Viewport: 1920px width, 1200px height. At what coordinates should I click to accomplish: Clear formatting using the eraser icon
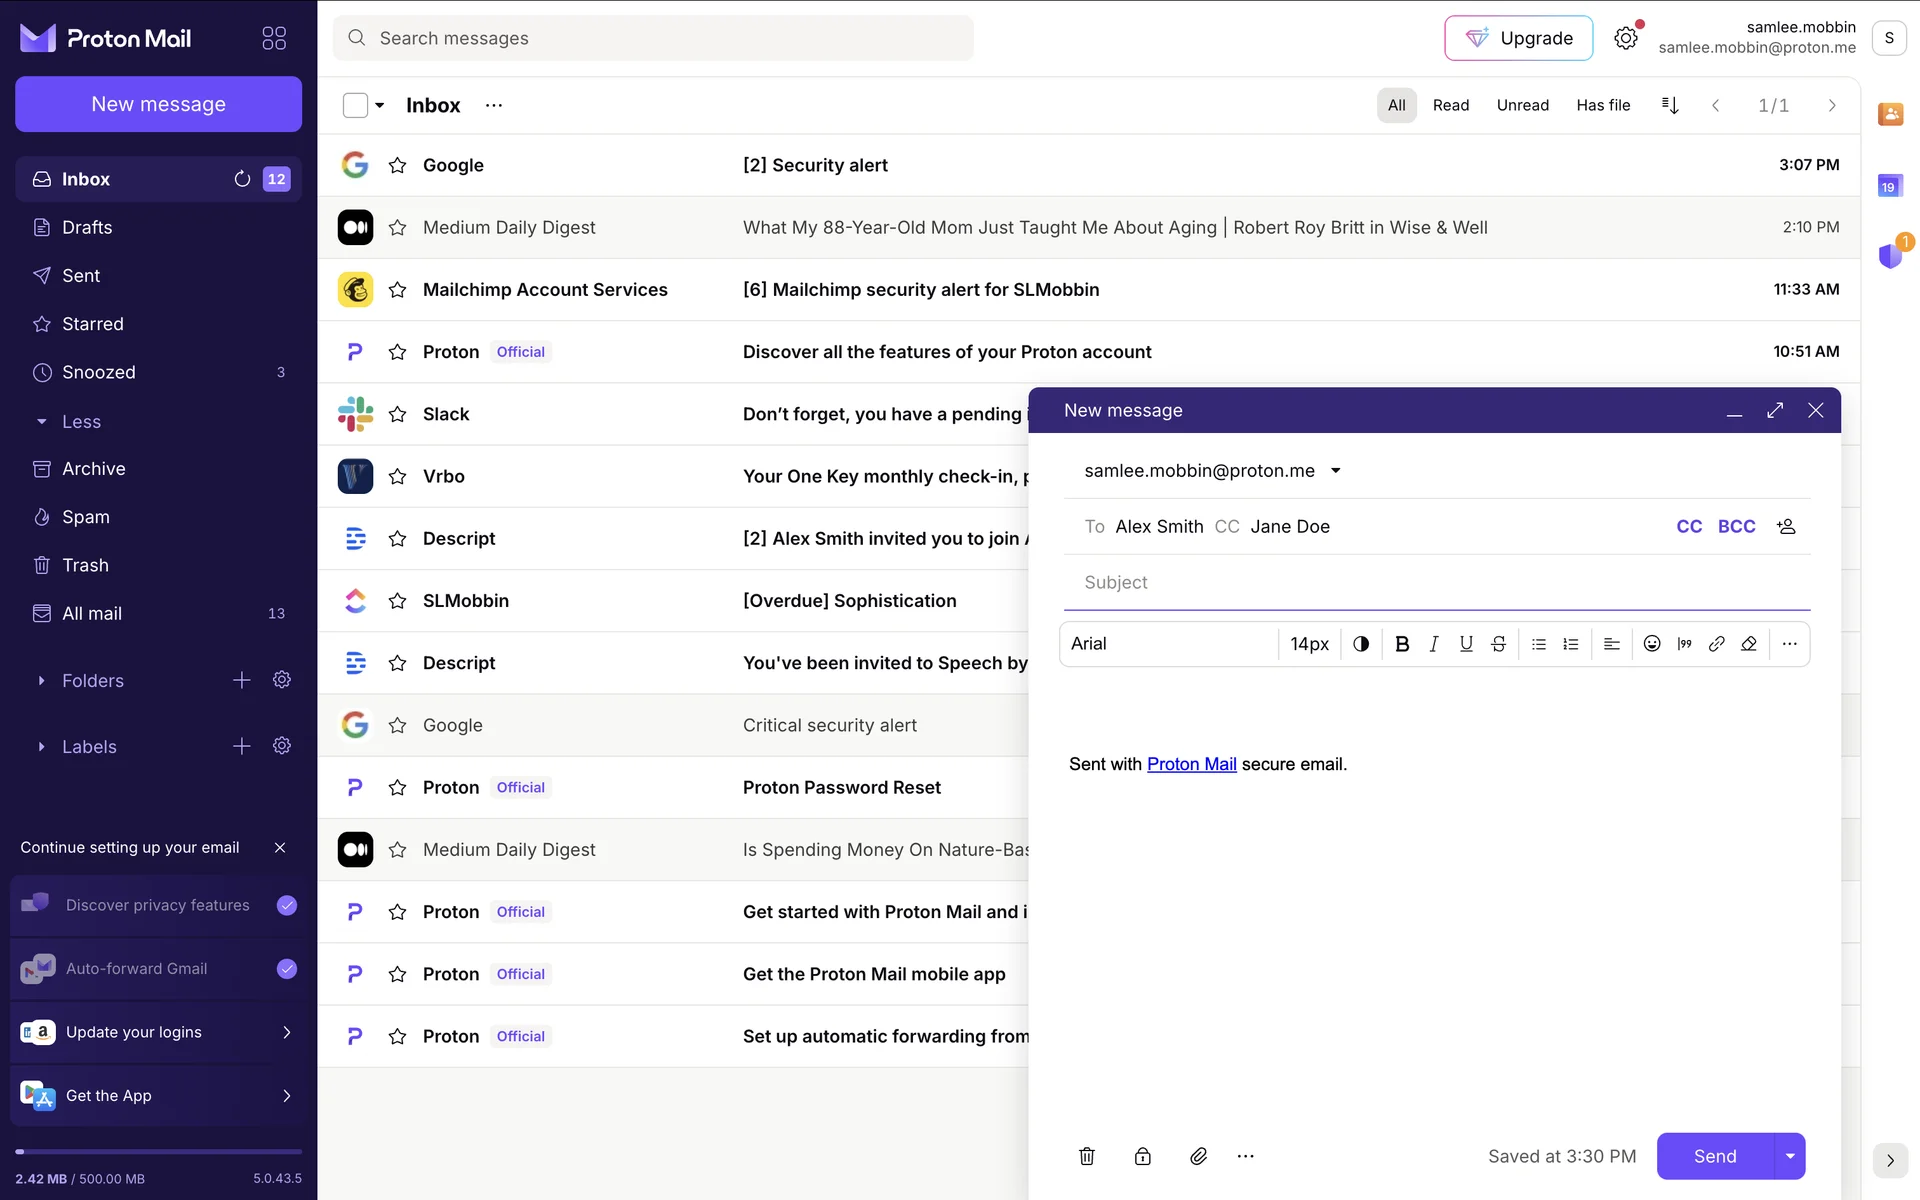tap(1749, 644)
